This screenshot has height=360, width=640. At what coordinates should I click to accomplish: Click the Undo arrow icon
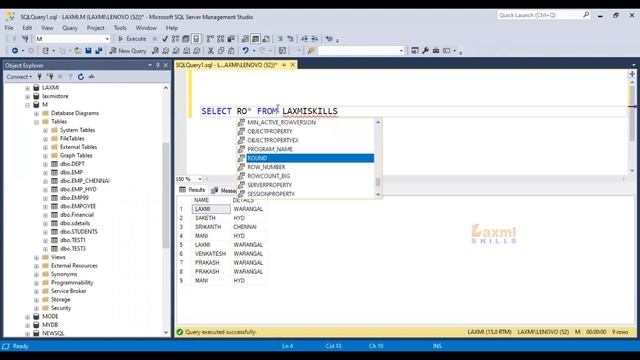[x=245, y=51]
